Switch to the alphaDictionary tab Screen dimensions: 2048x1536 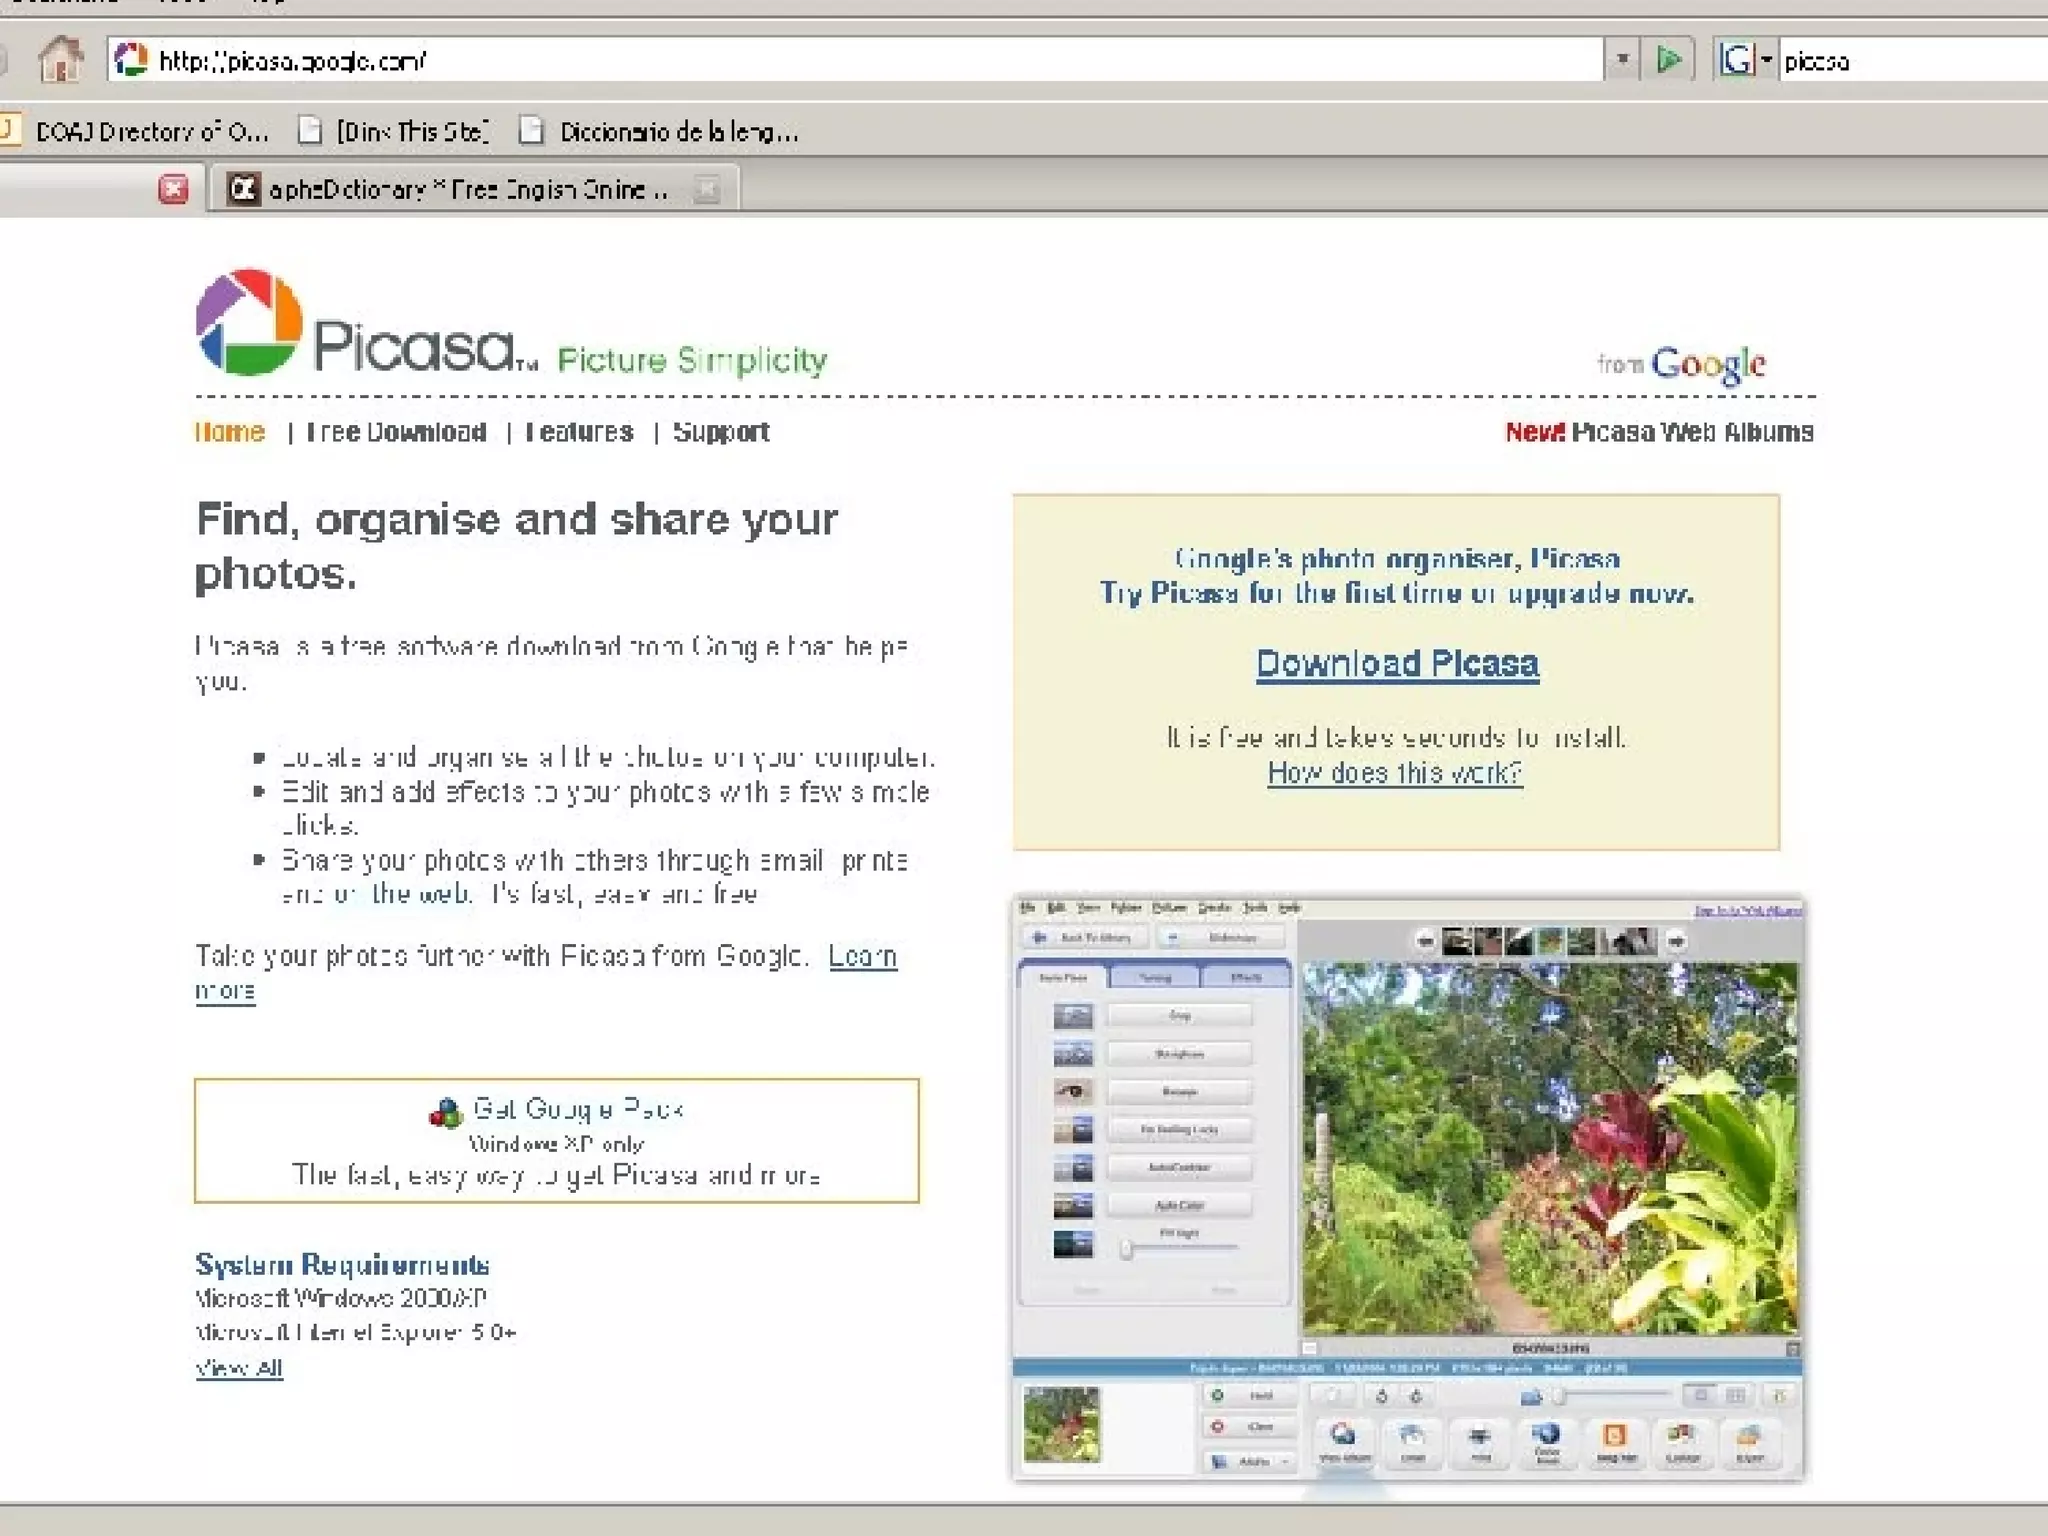468,188
